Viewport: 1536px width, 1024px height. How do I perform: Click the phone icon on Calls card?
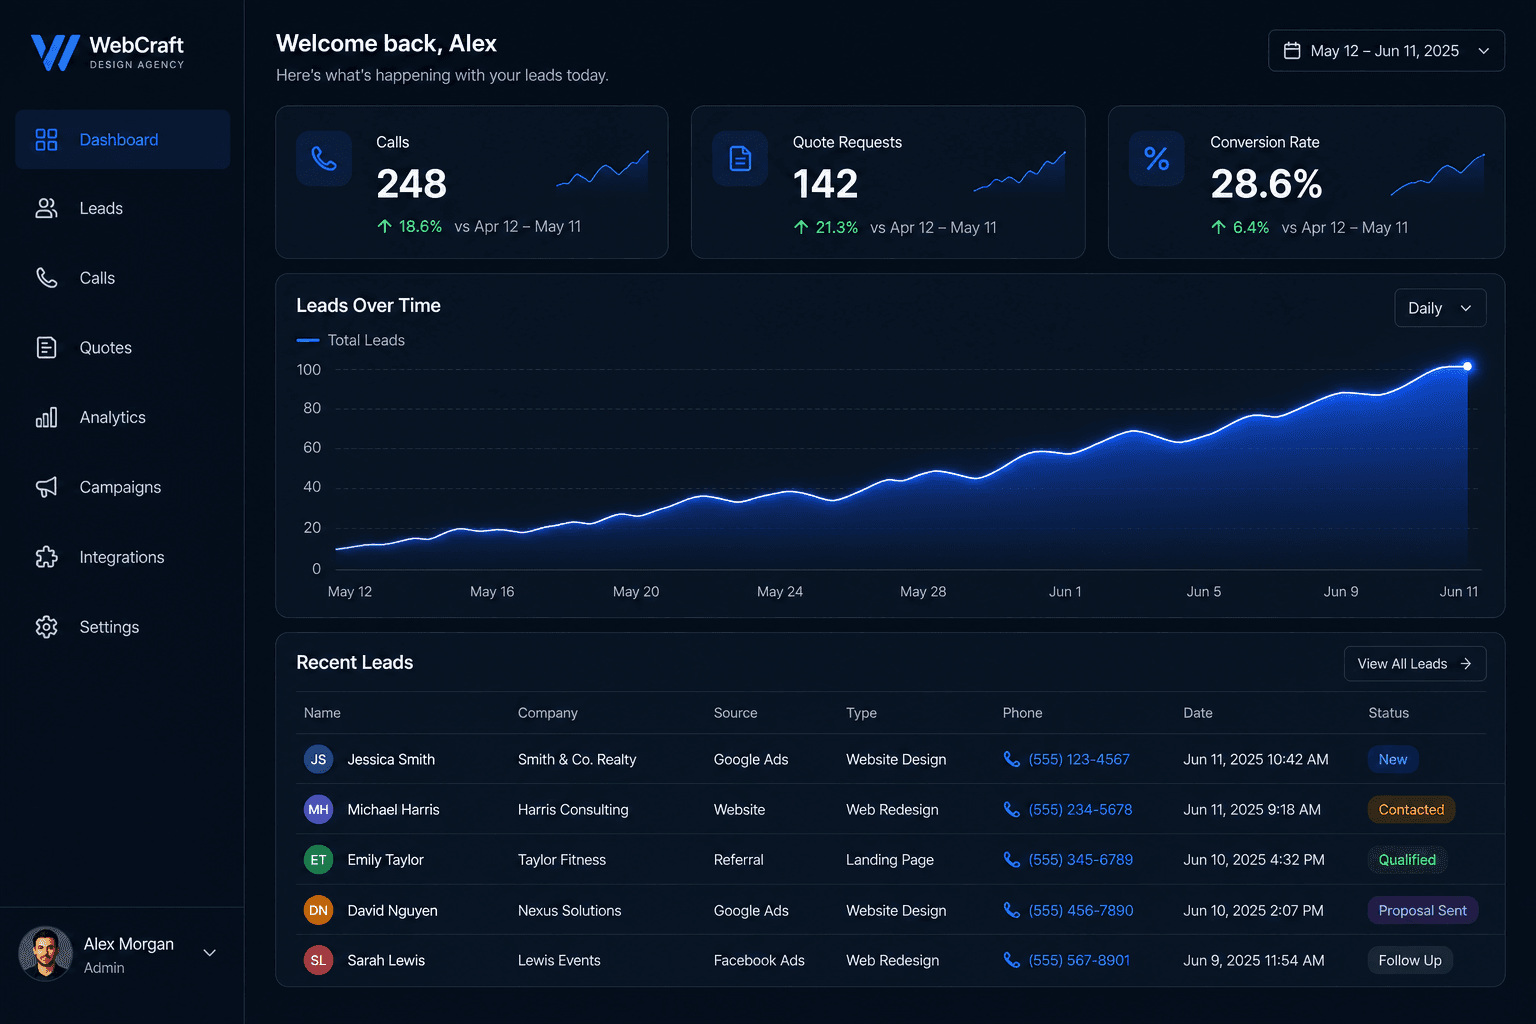coord(324,158)
